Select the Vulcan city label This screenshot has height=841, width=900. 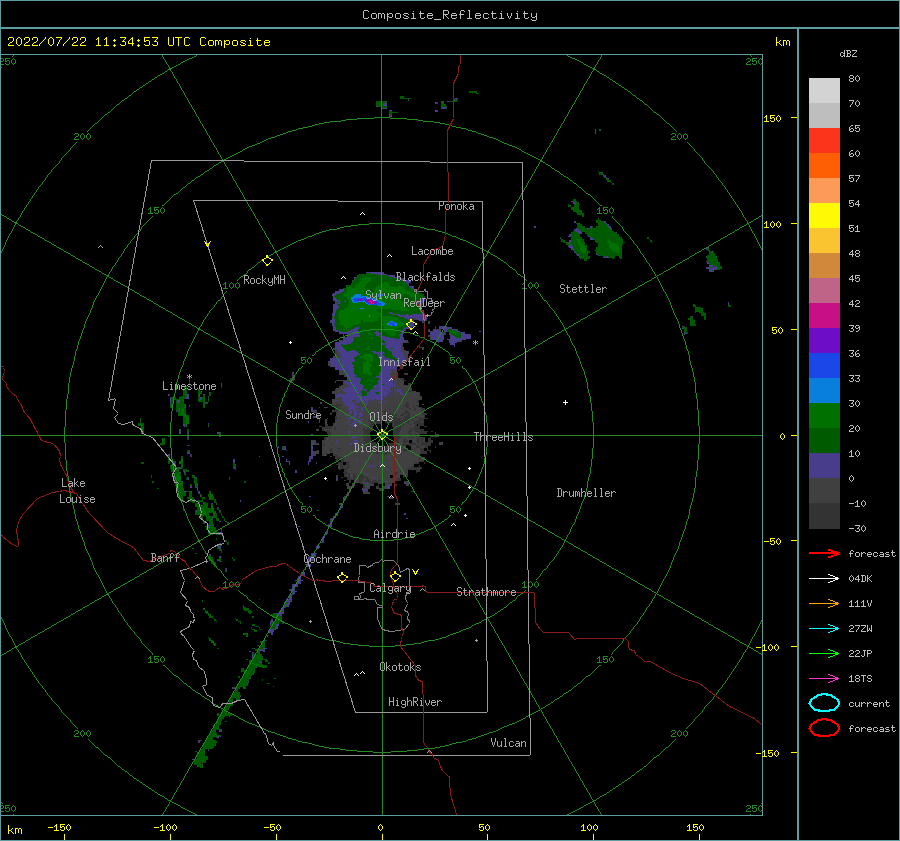pyautogui.click(x=509, y=743)
